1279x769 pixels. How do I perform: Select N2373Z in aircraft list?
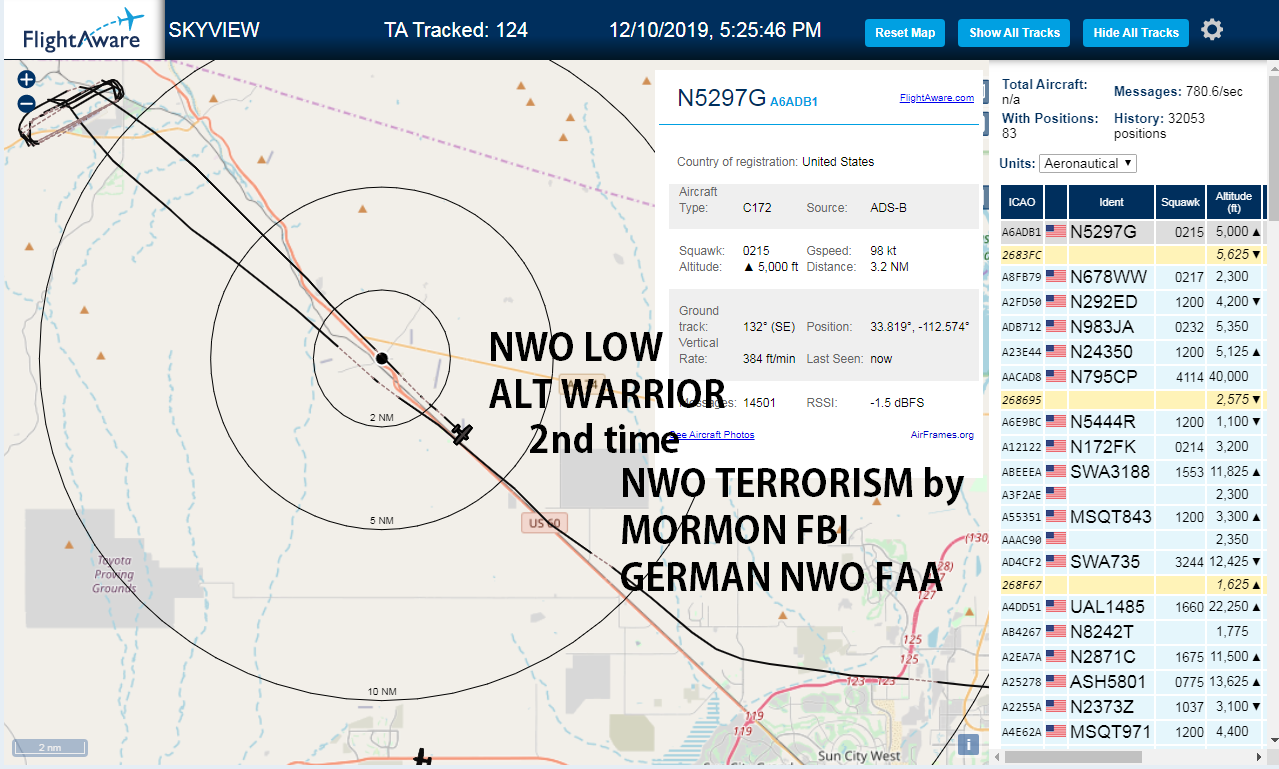(1103, 707)
